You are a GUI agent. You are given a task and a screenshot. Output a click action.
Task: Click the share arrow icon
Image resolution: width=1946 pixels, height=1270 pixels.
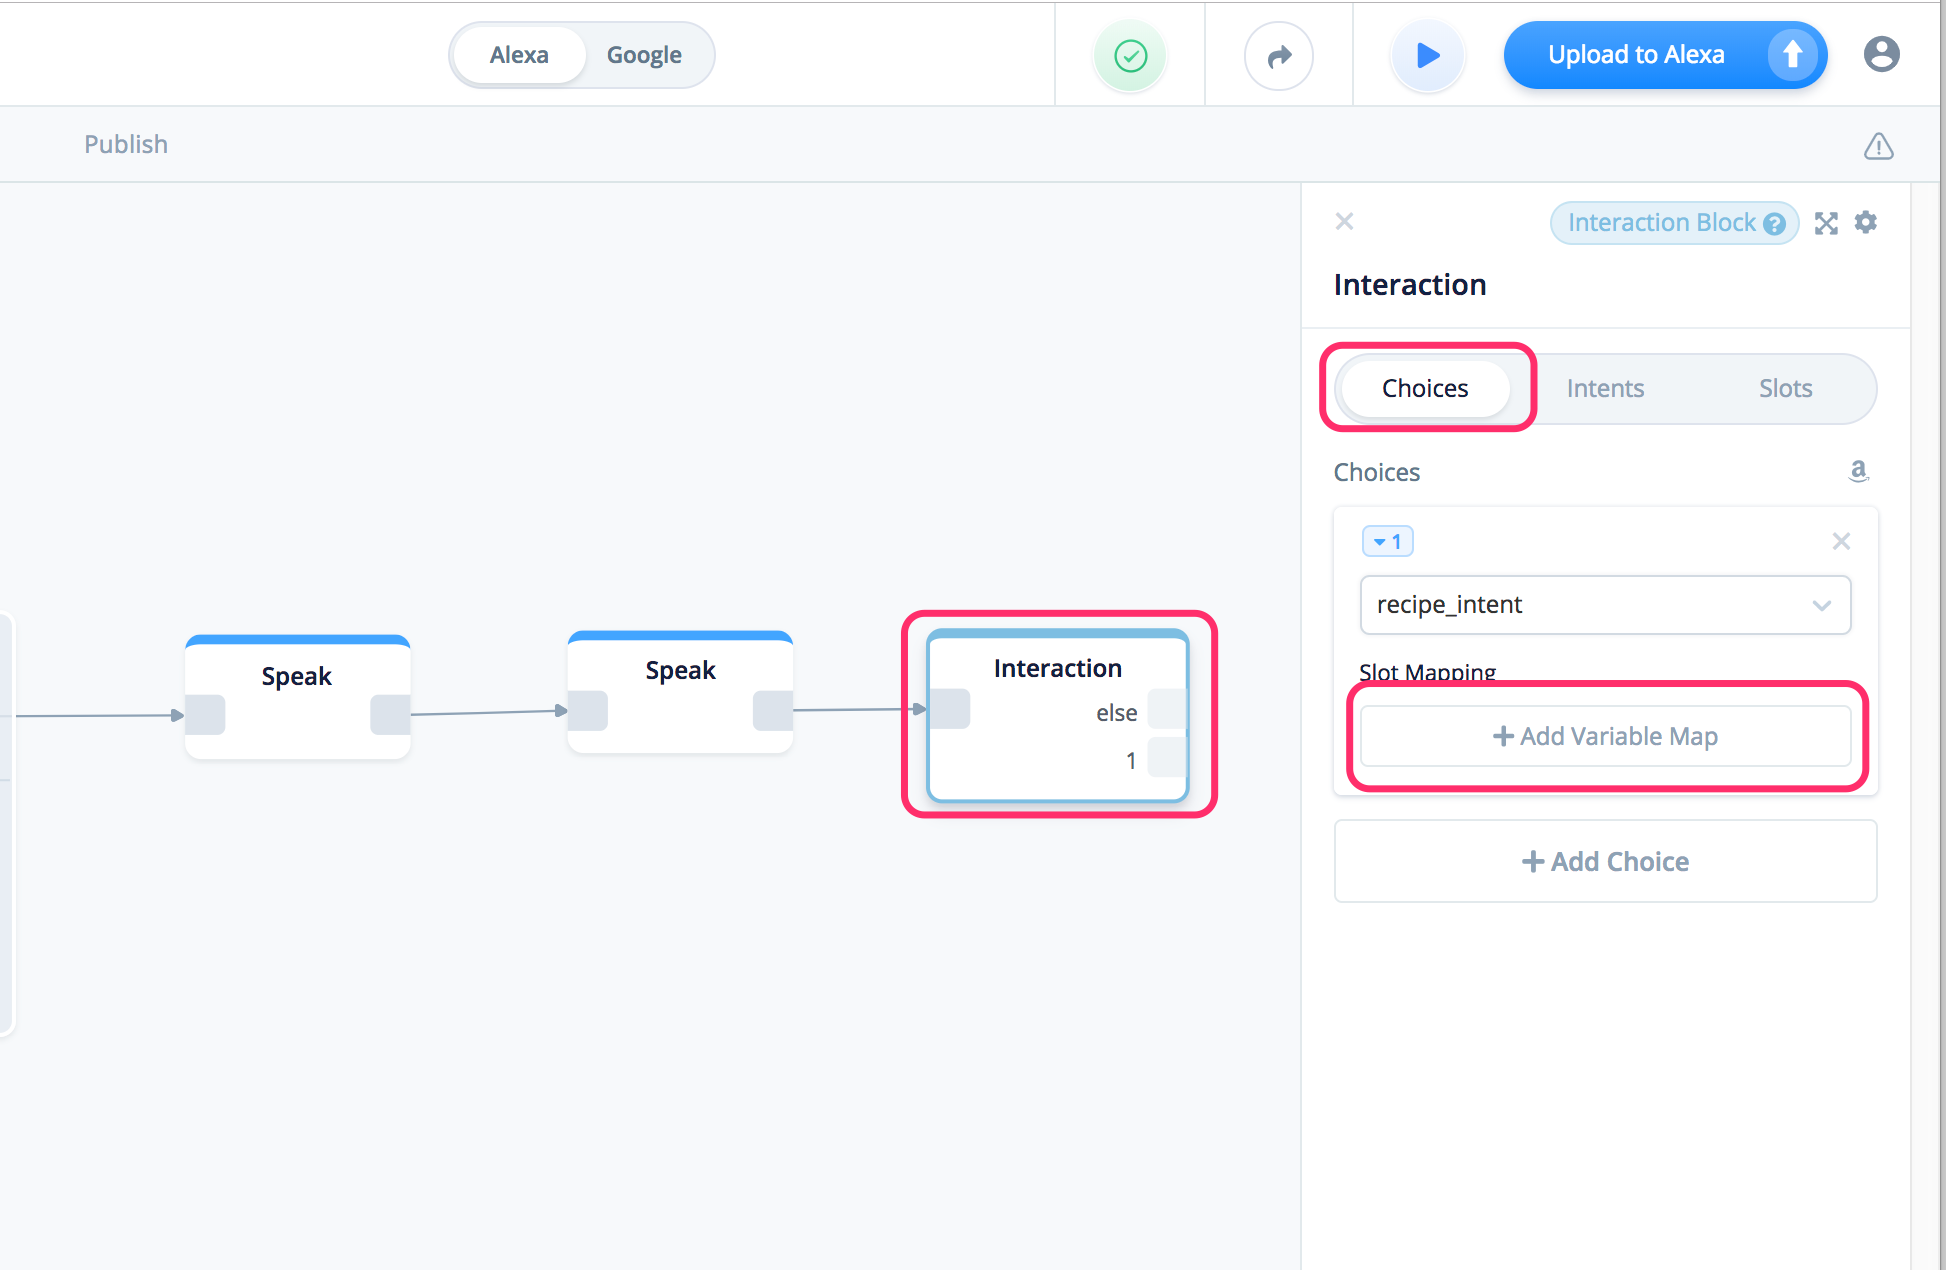point(1278,56)
